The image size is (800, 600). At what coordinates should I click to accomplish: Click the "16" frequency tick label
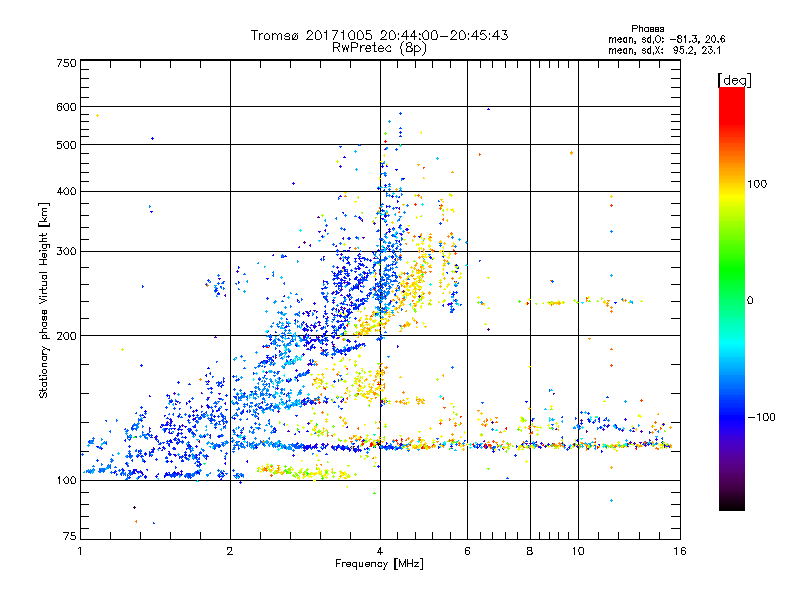pyautogui.click(x=680, y=551)
